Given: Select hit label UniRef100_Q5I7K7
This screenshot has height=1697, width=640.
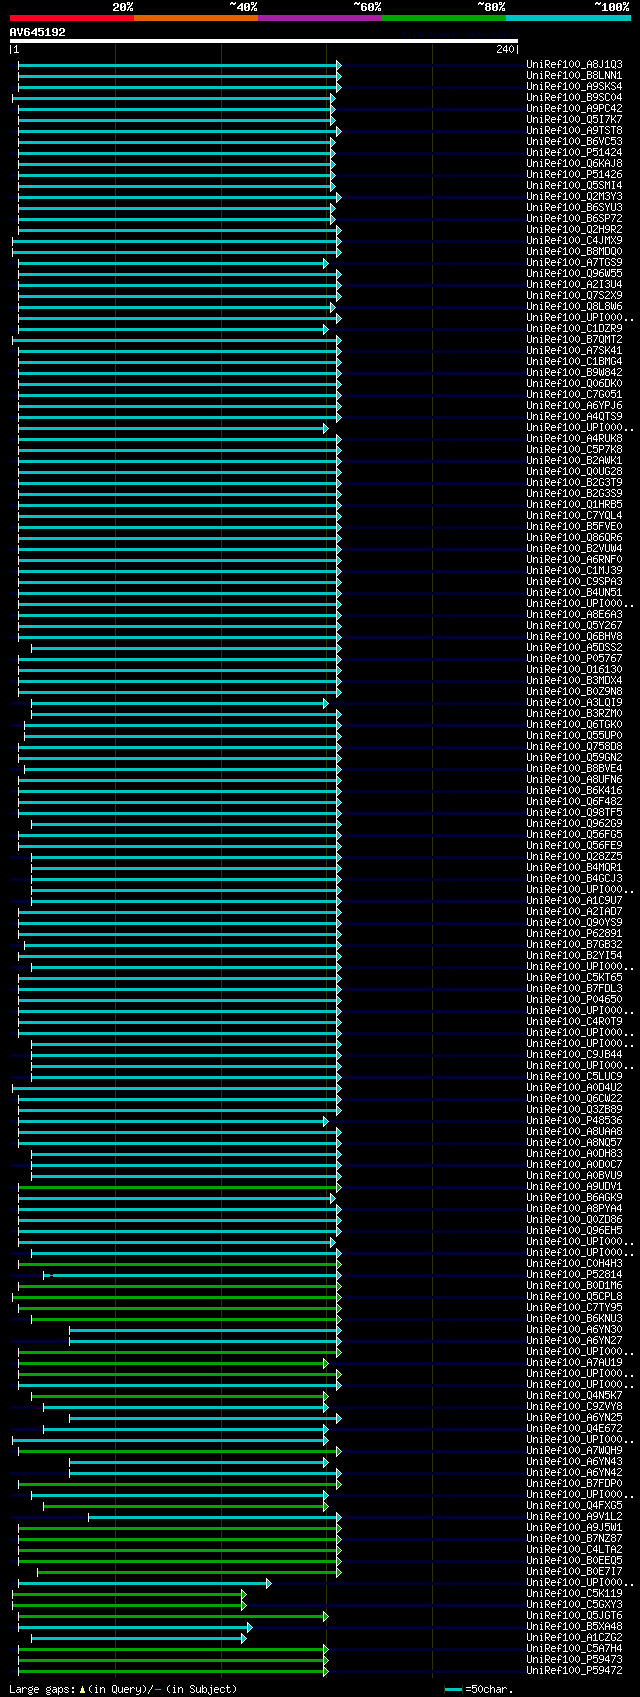Looking at the screenshot, I should [574, 120].
